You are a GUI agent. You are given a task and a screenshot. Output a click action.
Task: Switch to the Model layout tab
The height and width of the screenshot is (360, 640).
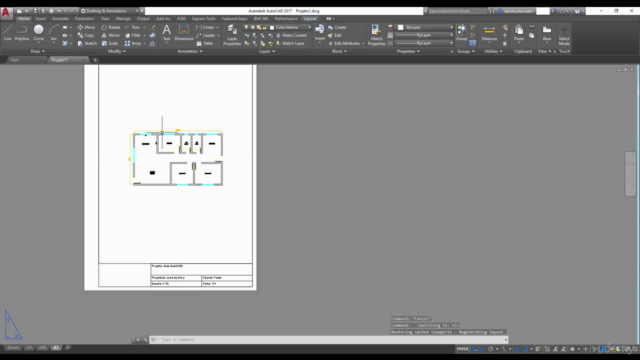tap(13, 348)
